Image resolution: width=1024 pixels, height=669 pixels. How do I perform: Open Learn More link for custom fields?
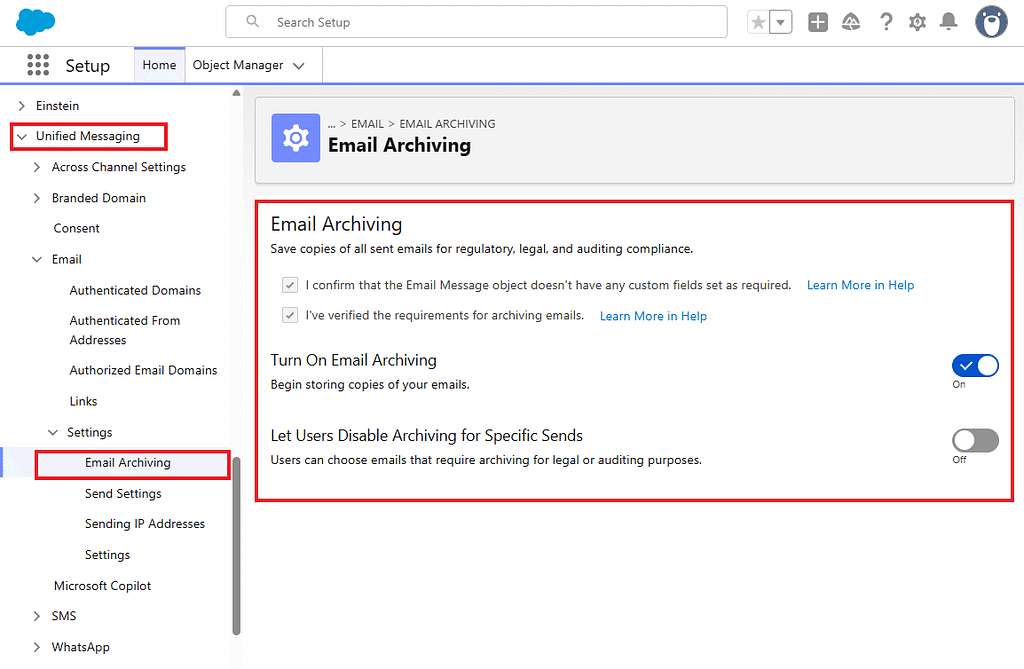coord(860,286)
